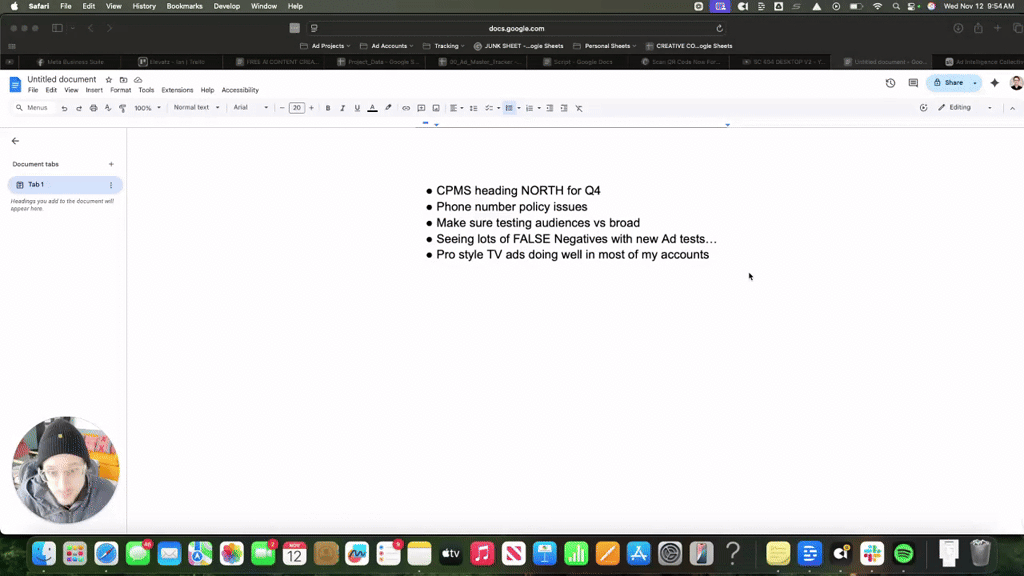This screenshot has width=1024, height=576.
Task: Toggle the bulleted list button
Action: pyautogui.click(x=509, y=108)
